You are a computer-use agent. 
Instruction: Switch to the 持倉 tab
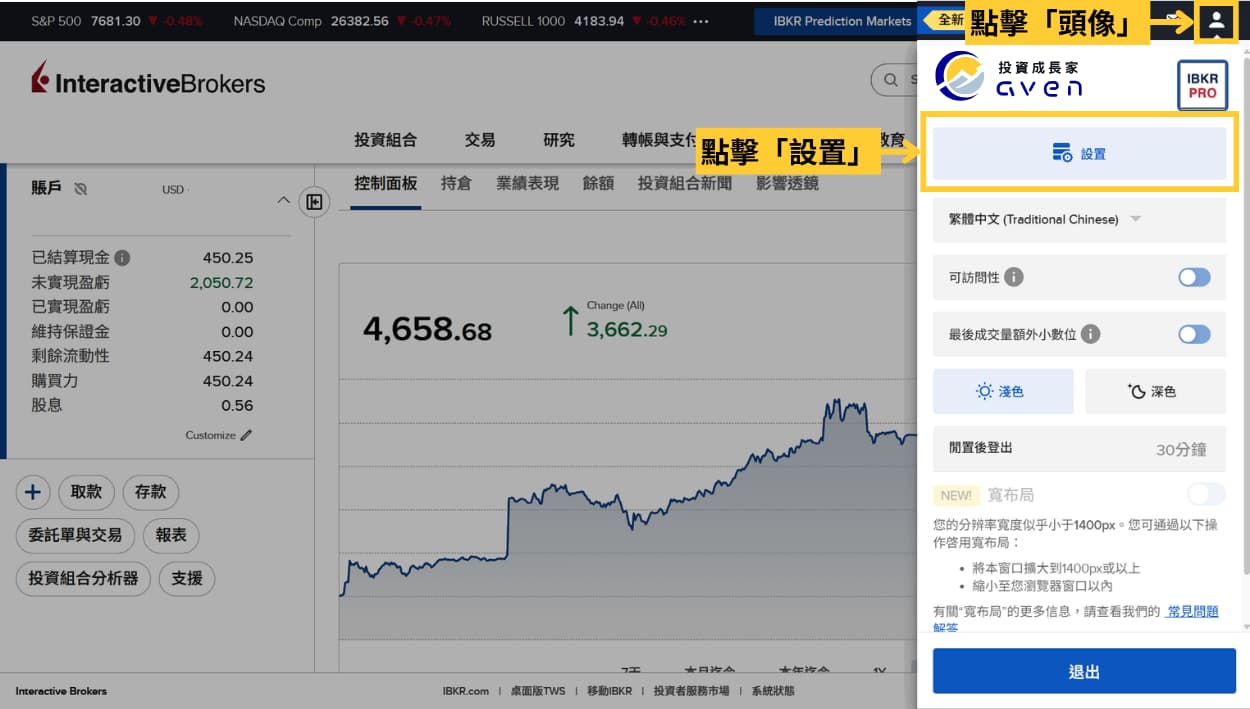pos(456,183)
